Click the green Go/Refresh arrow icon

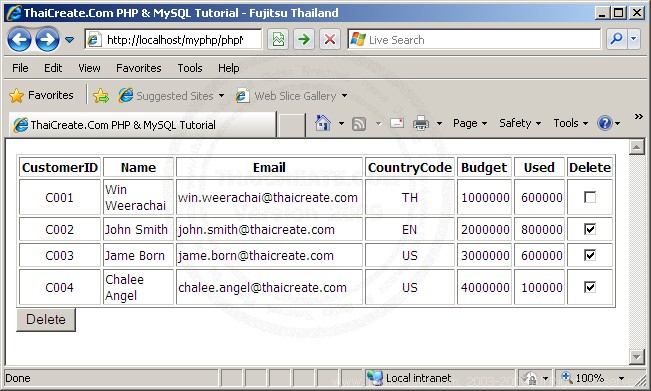coord(304,40)
